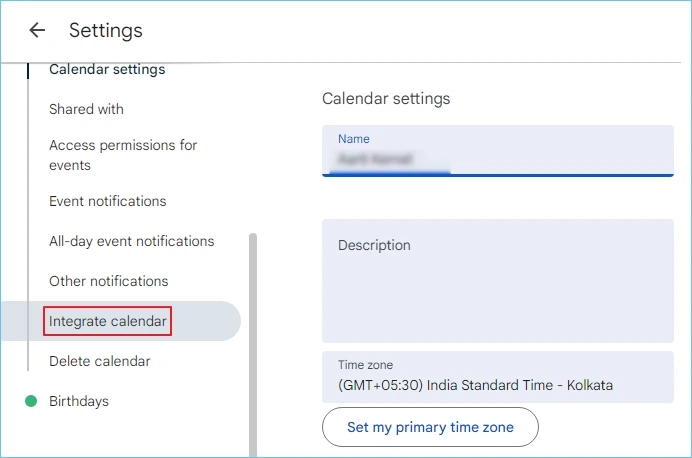Click the back arrow next to Settings

37,30
